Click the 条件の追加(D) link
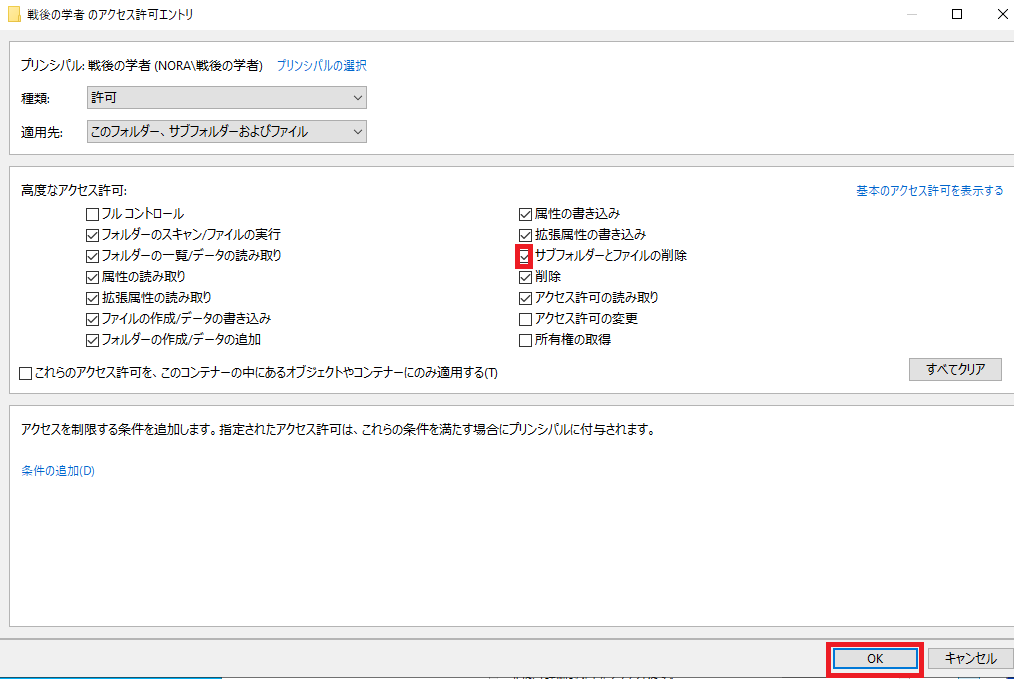This screenshot has width=1023, height=679. click(58, 470)
